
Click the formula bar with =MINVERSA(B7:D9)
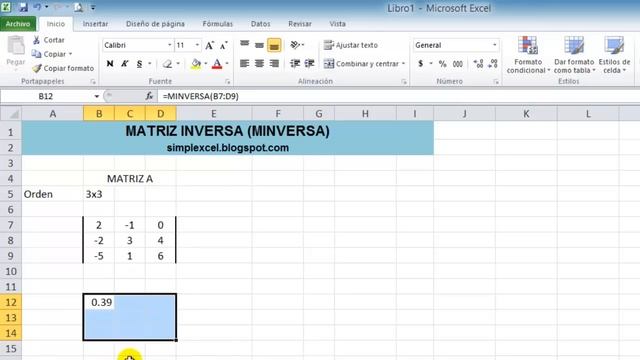point(399,96)
